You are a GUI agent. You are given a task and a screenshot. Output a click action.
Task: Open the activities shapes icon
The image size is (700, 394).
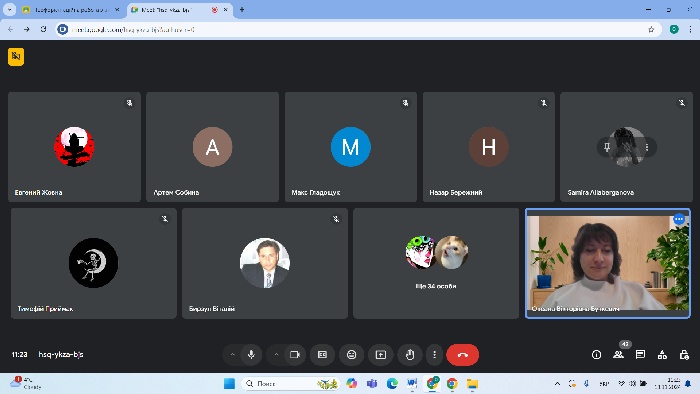(662, 355)
